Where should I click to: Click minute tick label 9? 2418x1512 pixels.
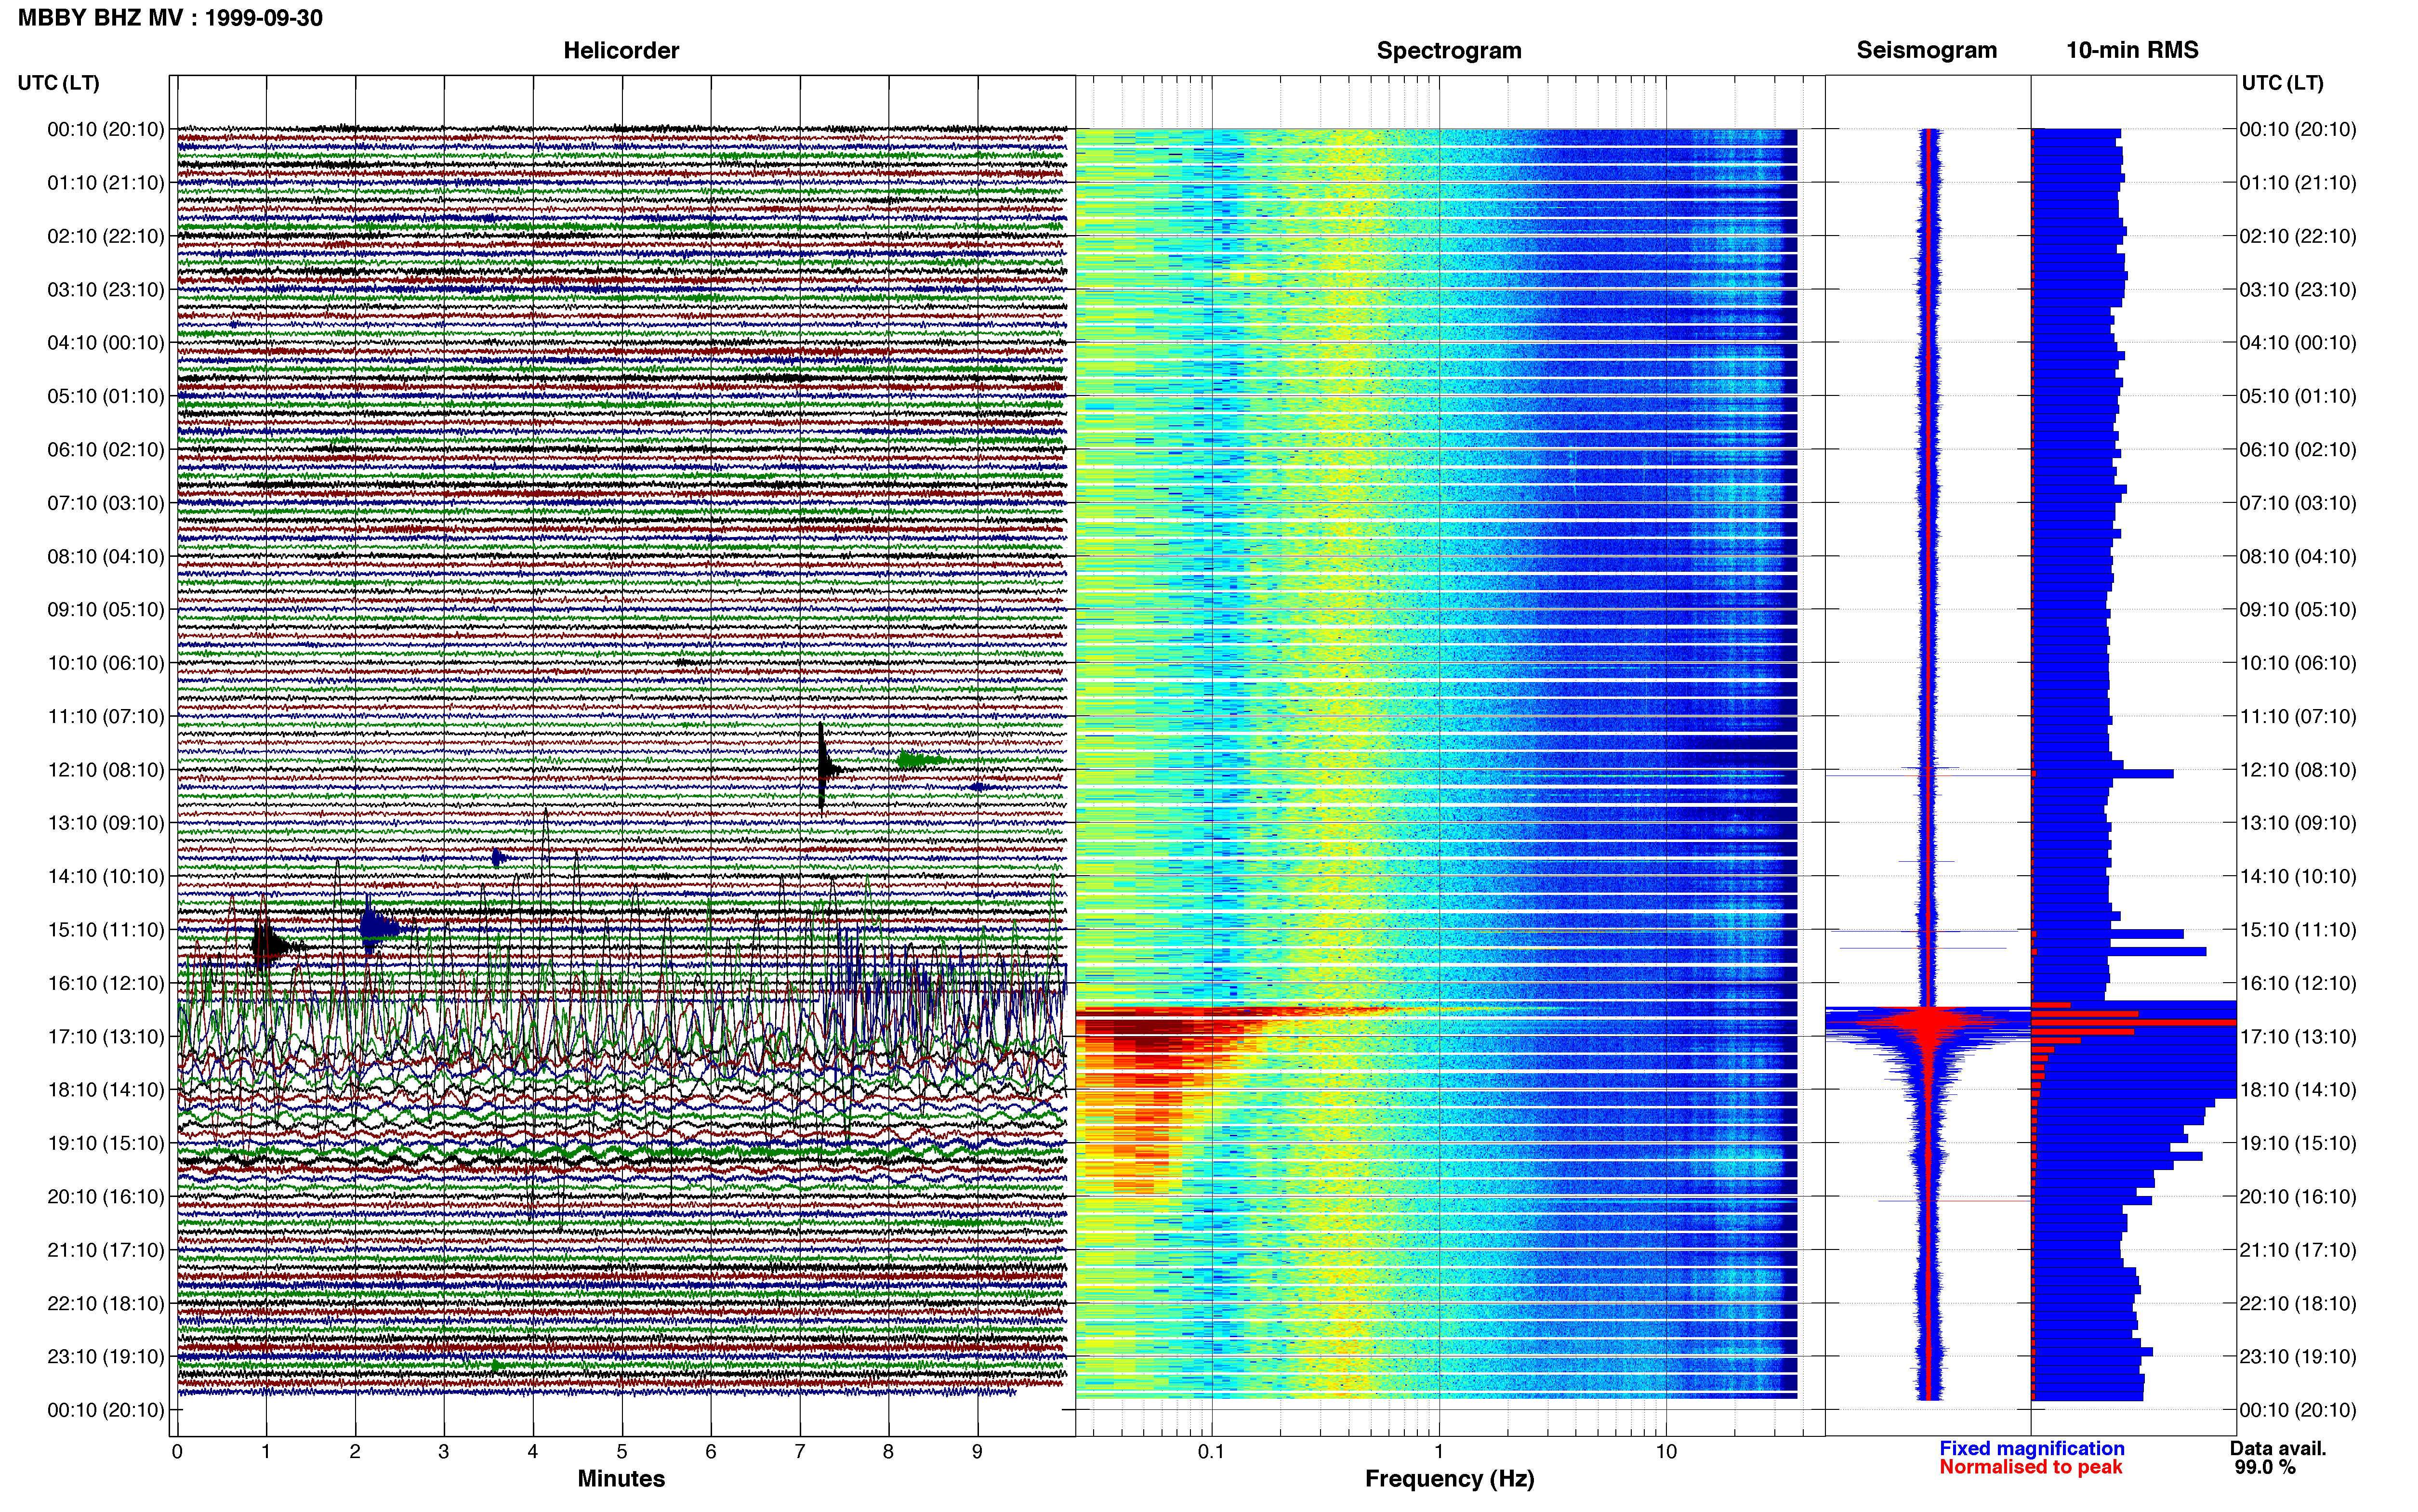click(977, 1451)
